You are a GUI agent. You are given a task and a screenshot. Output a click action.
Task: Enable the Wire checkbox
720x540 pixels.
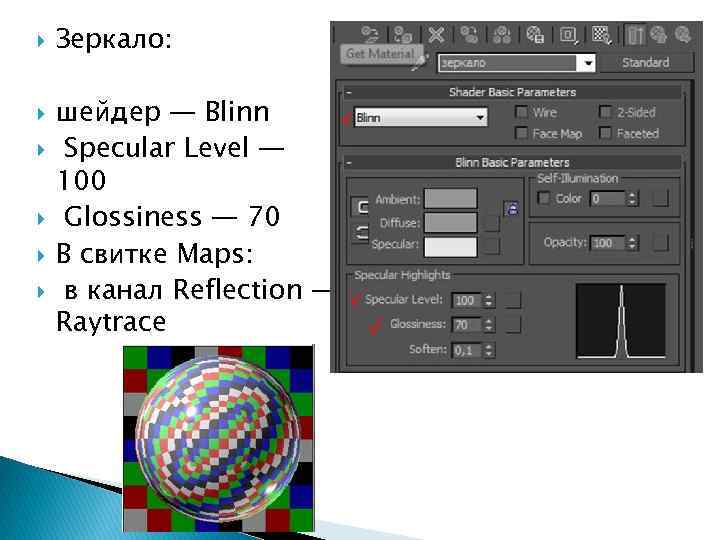[522, 112]
